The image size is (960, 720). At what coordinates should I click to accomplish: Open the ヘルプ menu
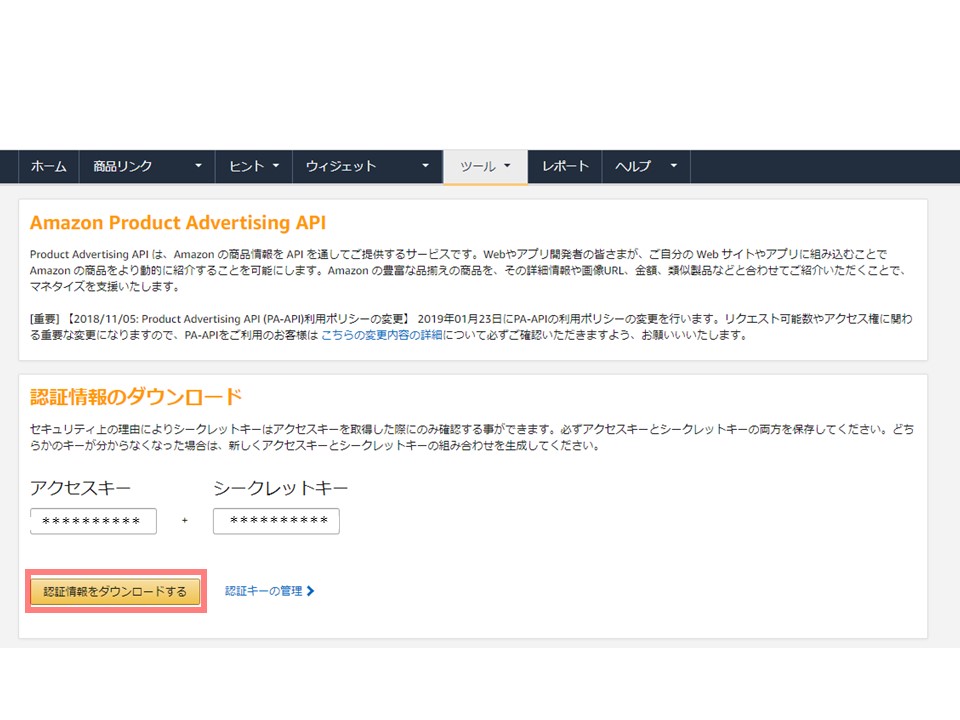633,167
